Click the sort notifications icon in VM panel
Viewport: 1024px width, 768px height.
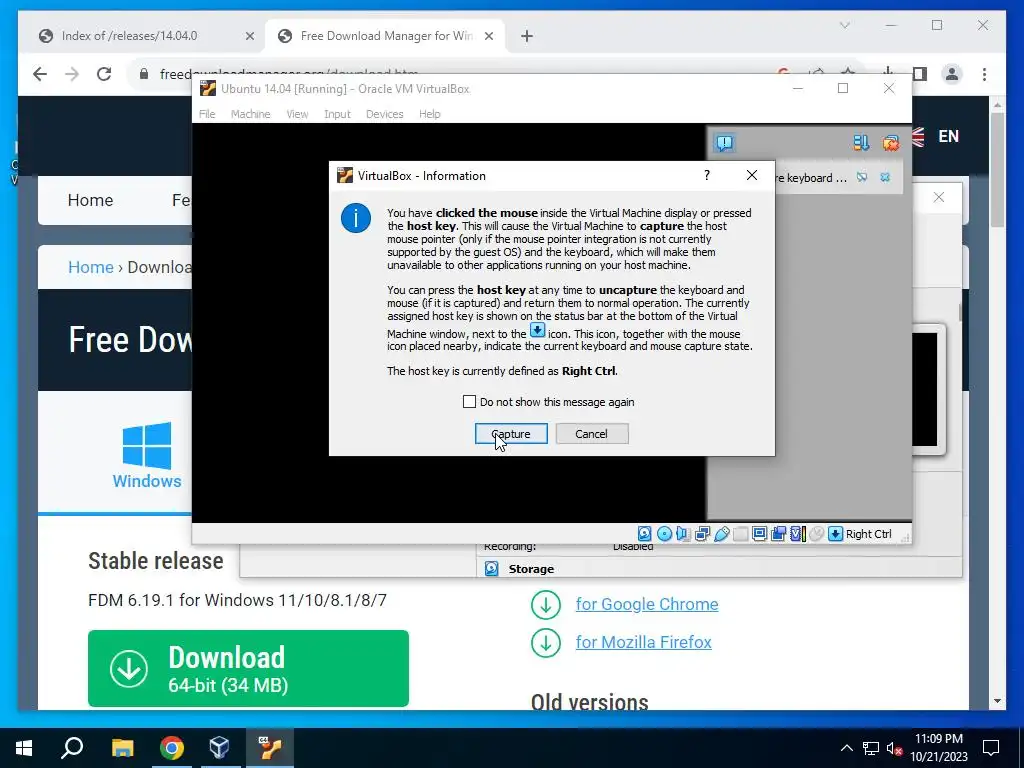point(861,142)
